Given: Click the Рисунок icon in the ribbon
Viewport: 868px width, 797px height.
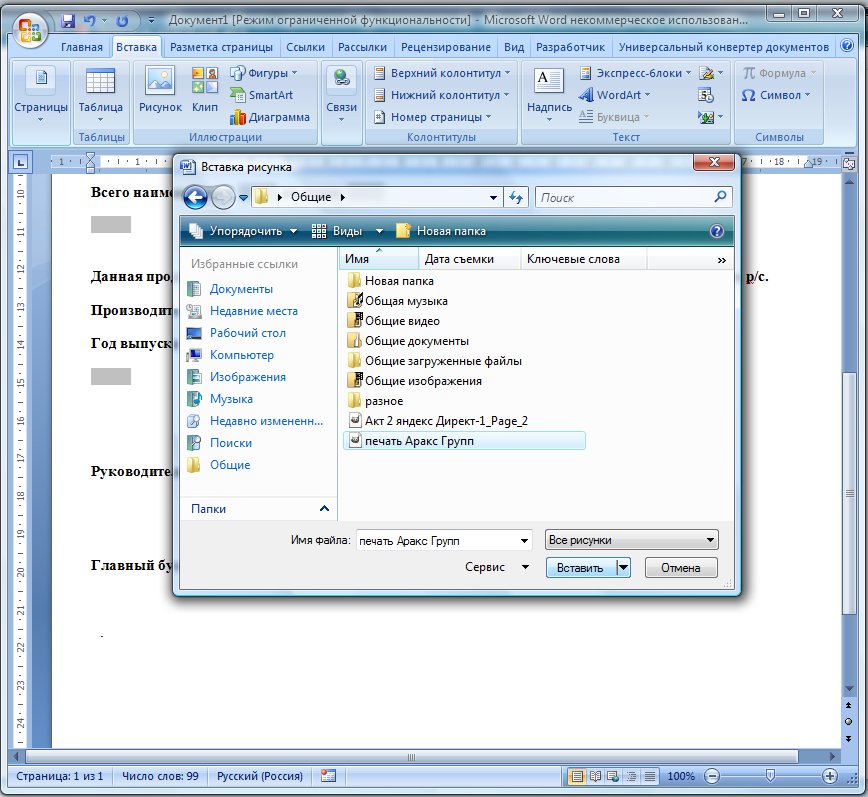Looking at the screenshot, I should pyautogui.click(x=160, y=91).
